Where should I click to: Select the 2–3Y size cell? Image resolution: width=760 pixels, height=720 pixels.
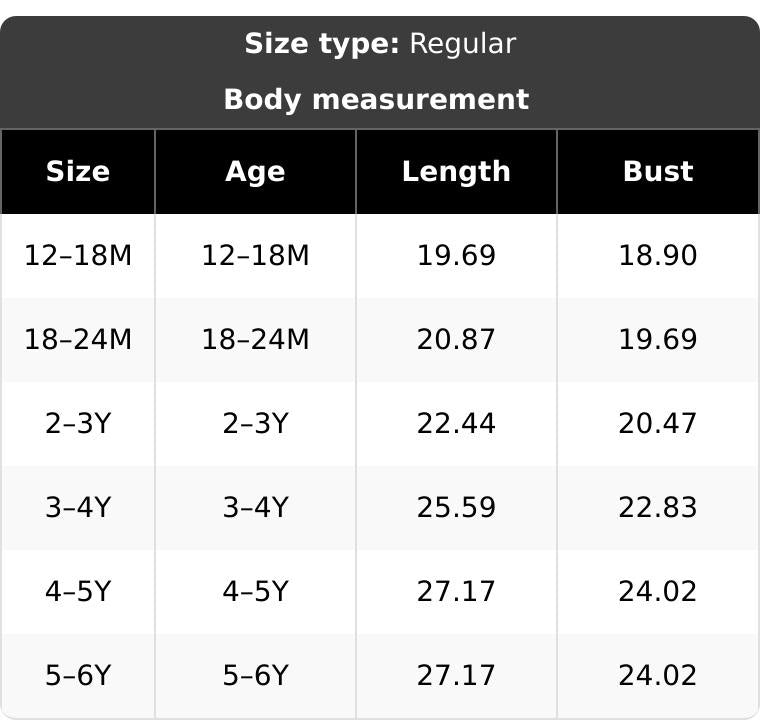78,423
